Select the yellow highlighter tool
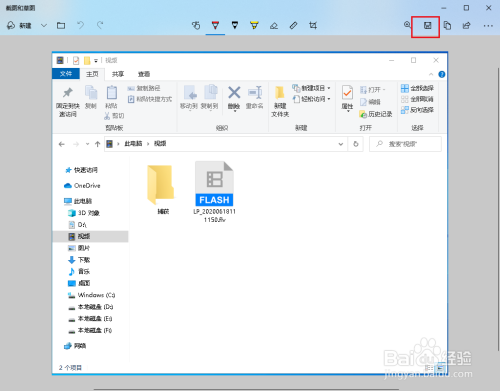This screenshot has width=500, height=391. (x=254, y=25)
